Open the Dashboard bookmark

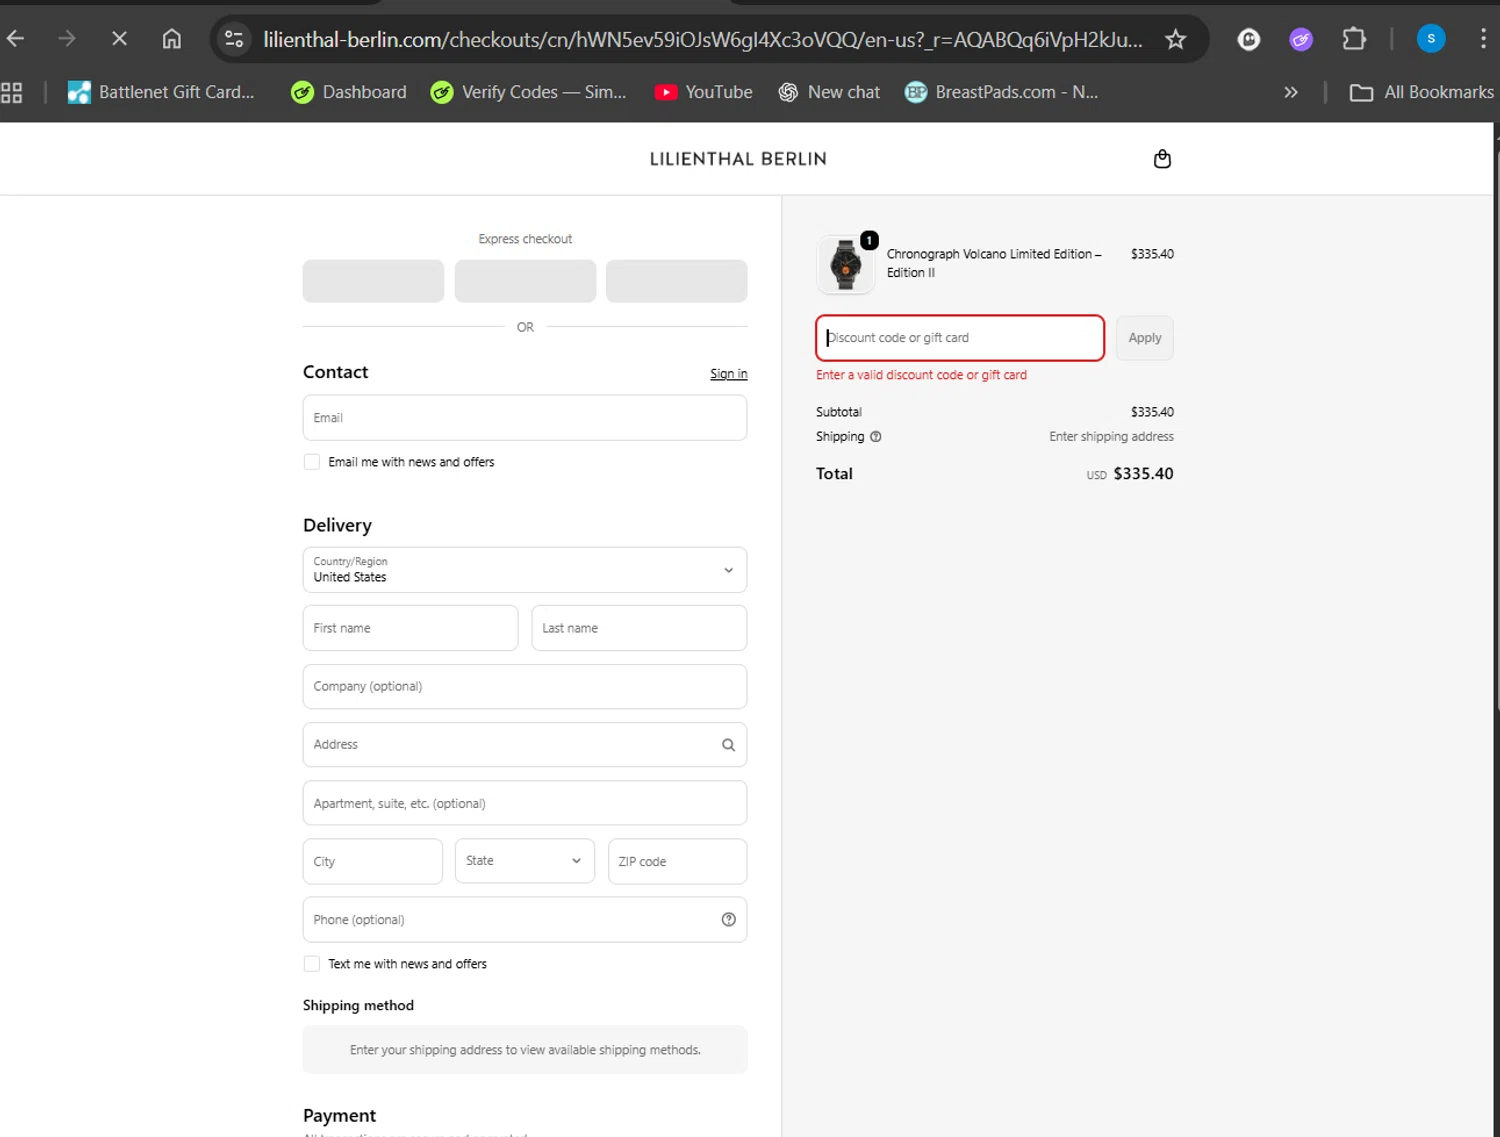click(x=349, y=92)
